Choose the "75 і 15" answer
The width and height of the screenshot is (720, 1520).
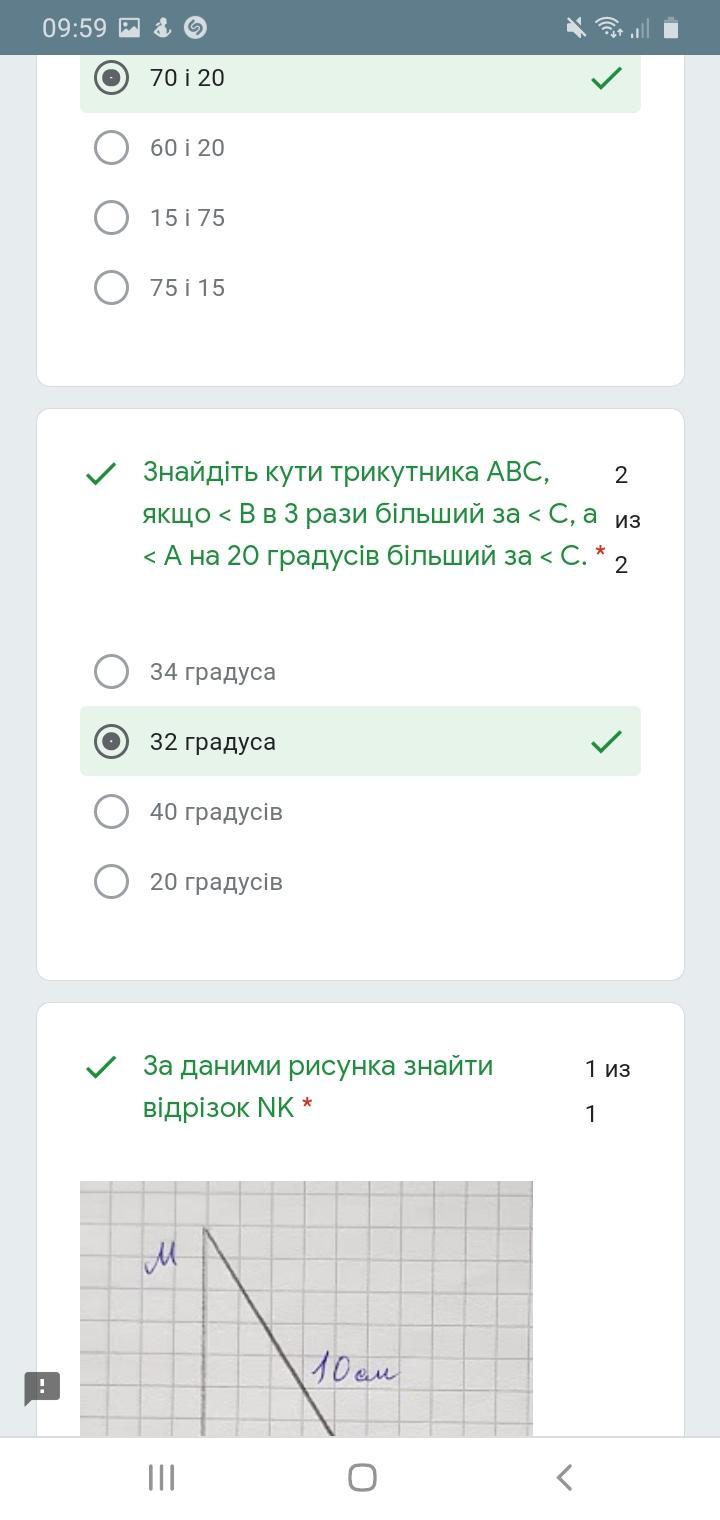click(360, 288)
